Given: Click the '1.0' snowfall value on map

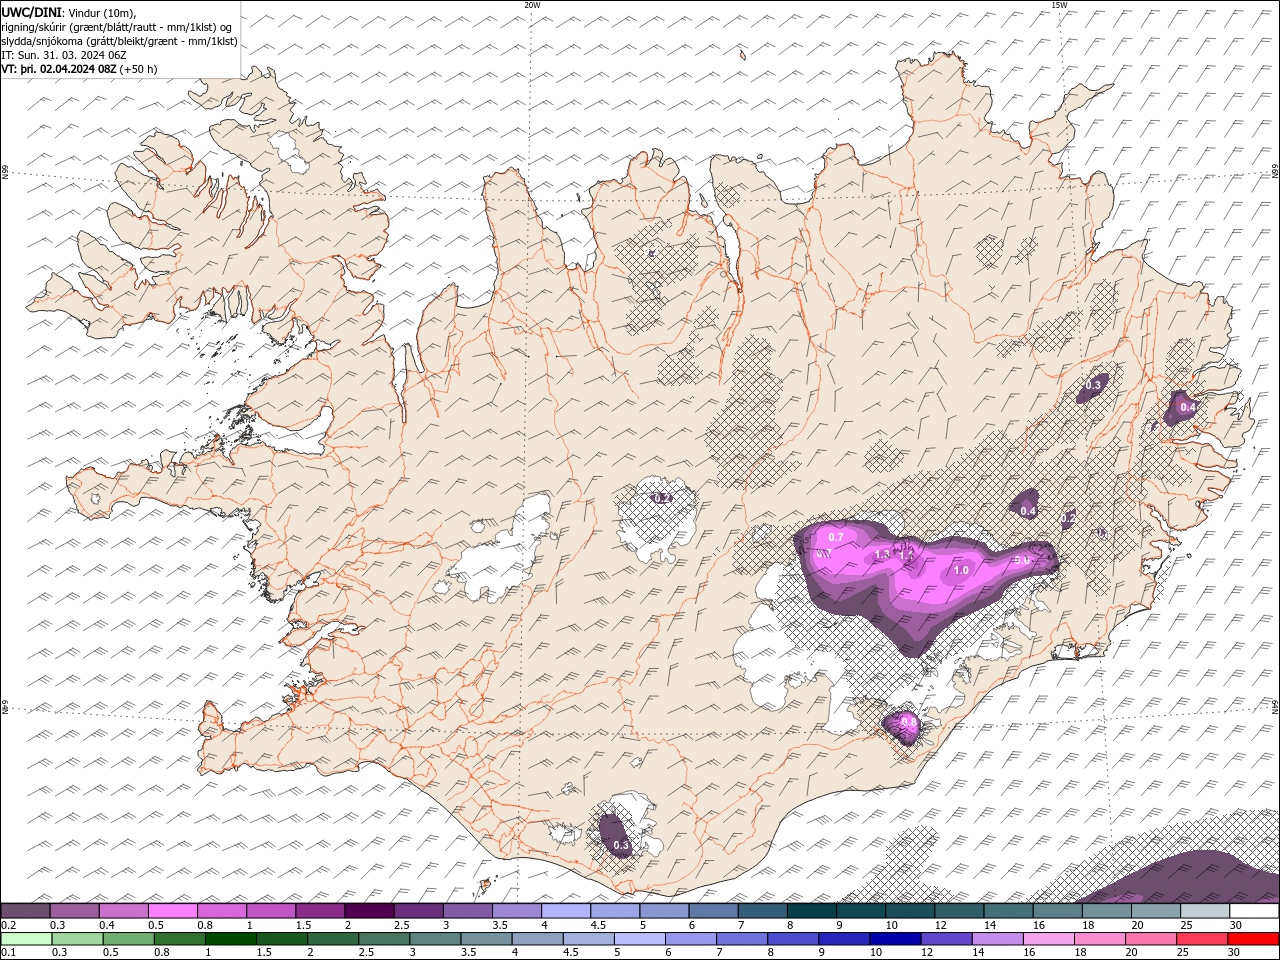Looking at the screenshot, I should 961,570.
